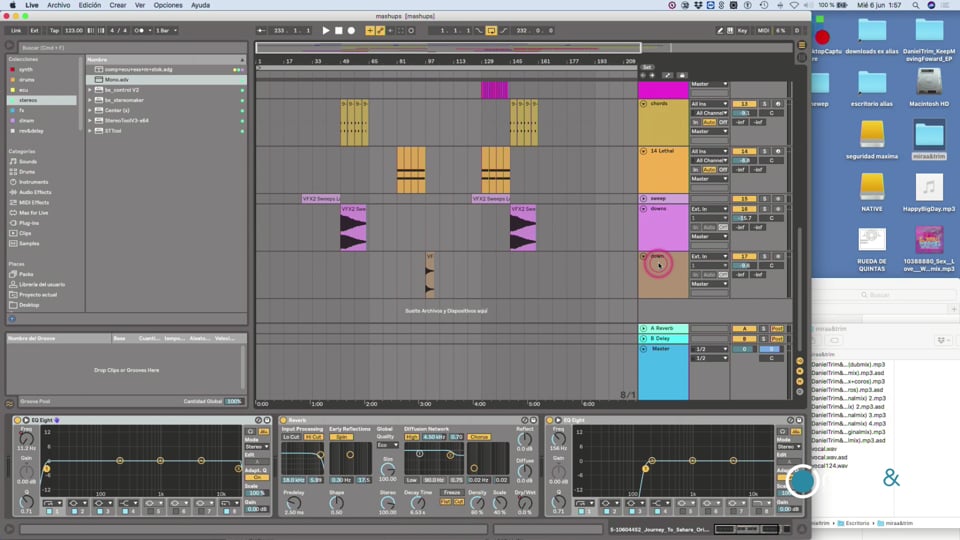Toggle the arrangement Loop switch
Image resolution: width=960 pixels, height=540 pixels.
pos(491,30)
